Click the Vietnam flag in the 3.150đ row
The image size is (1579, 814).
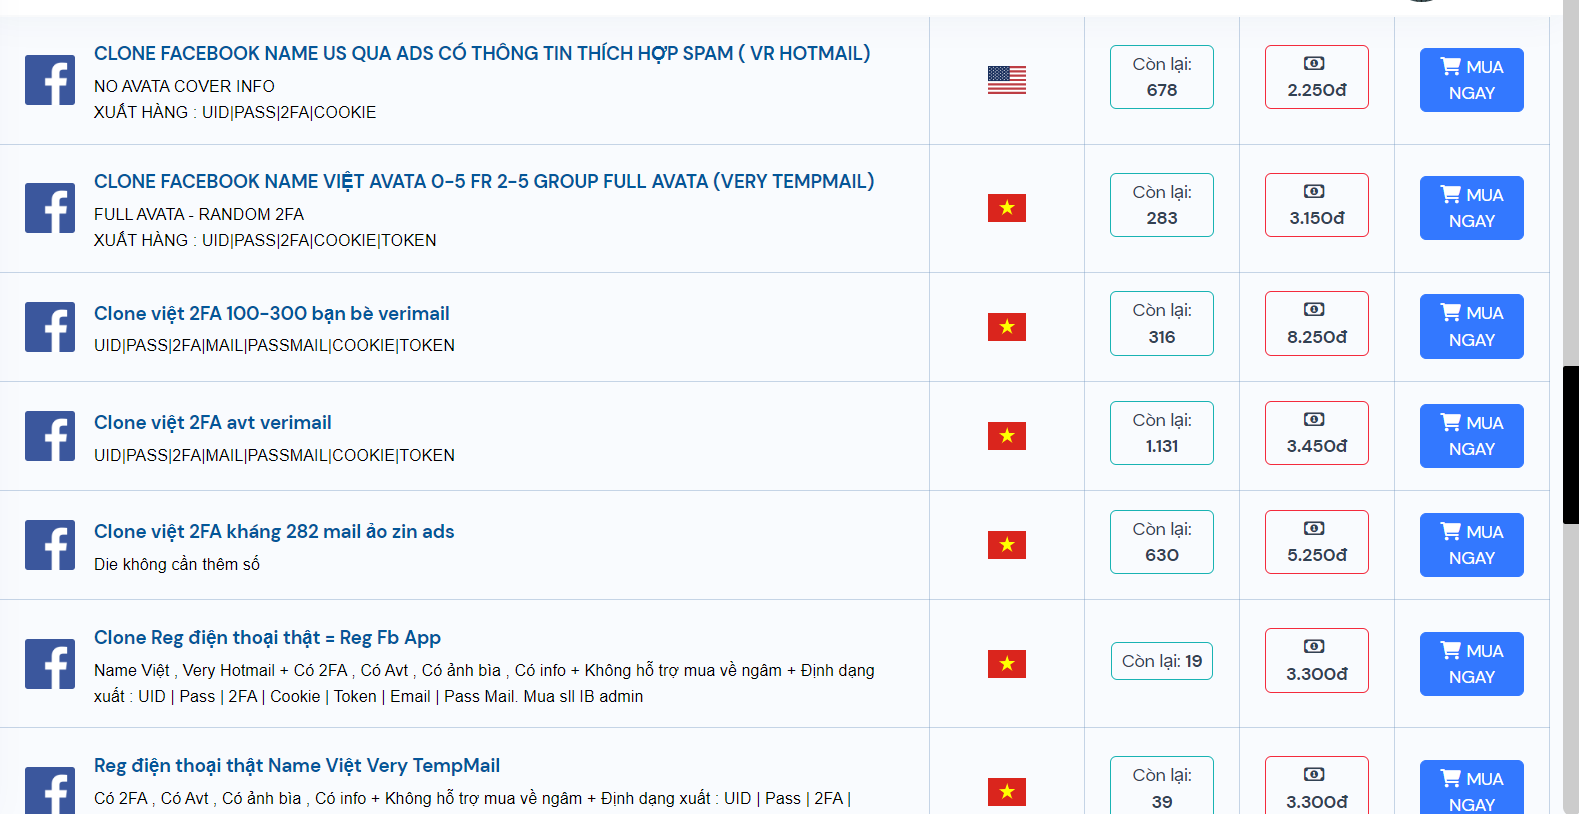1007,208
